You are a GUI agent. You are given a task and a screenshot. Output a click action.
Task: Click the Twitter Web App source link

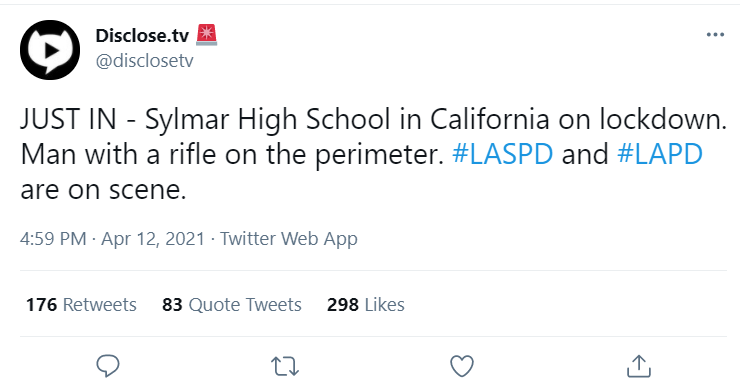click(x=289, y=239)
